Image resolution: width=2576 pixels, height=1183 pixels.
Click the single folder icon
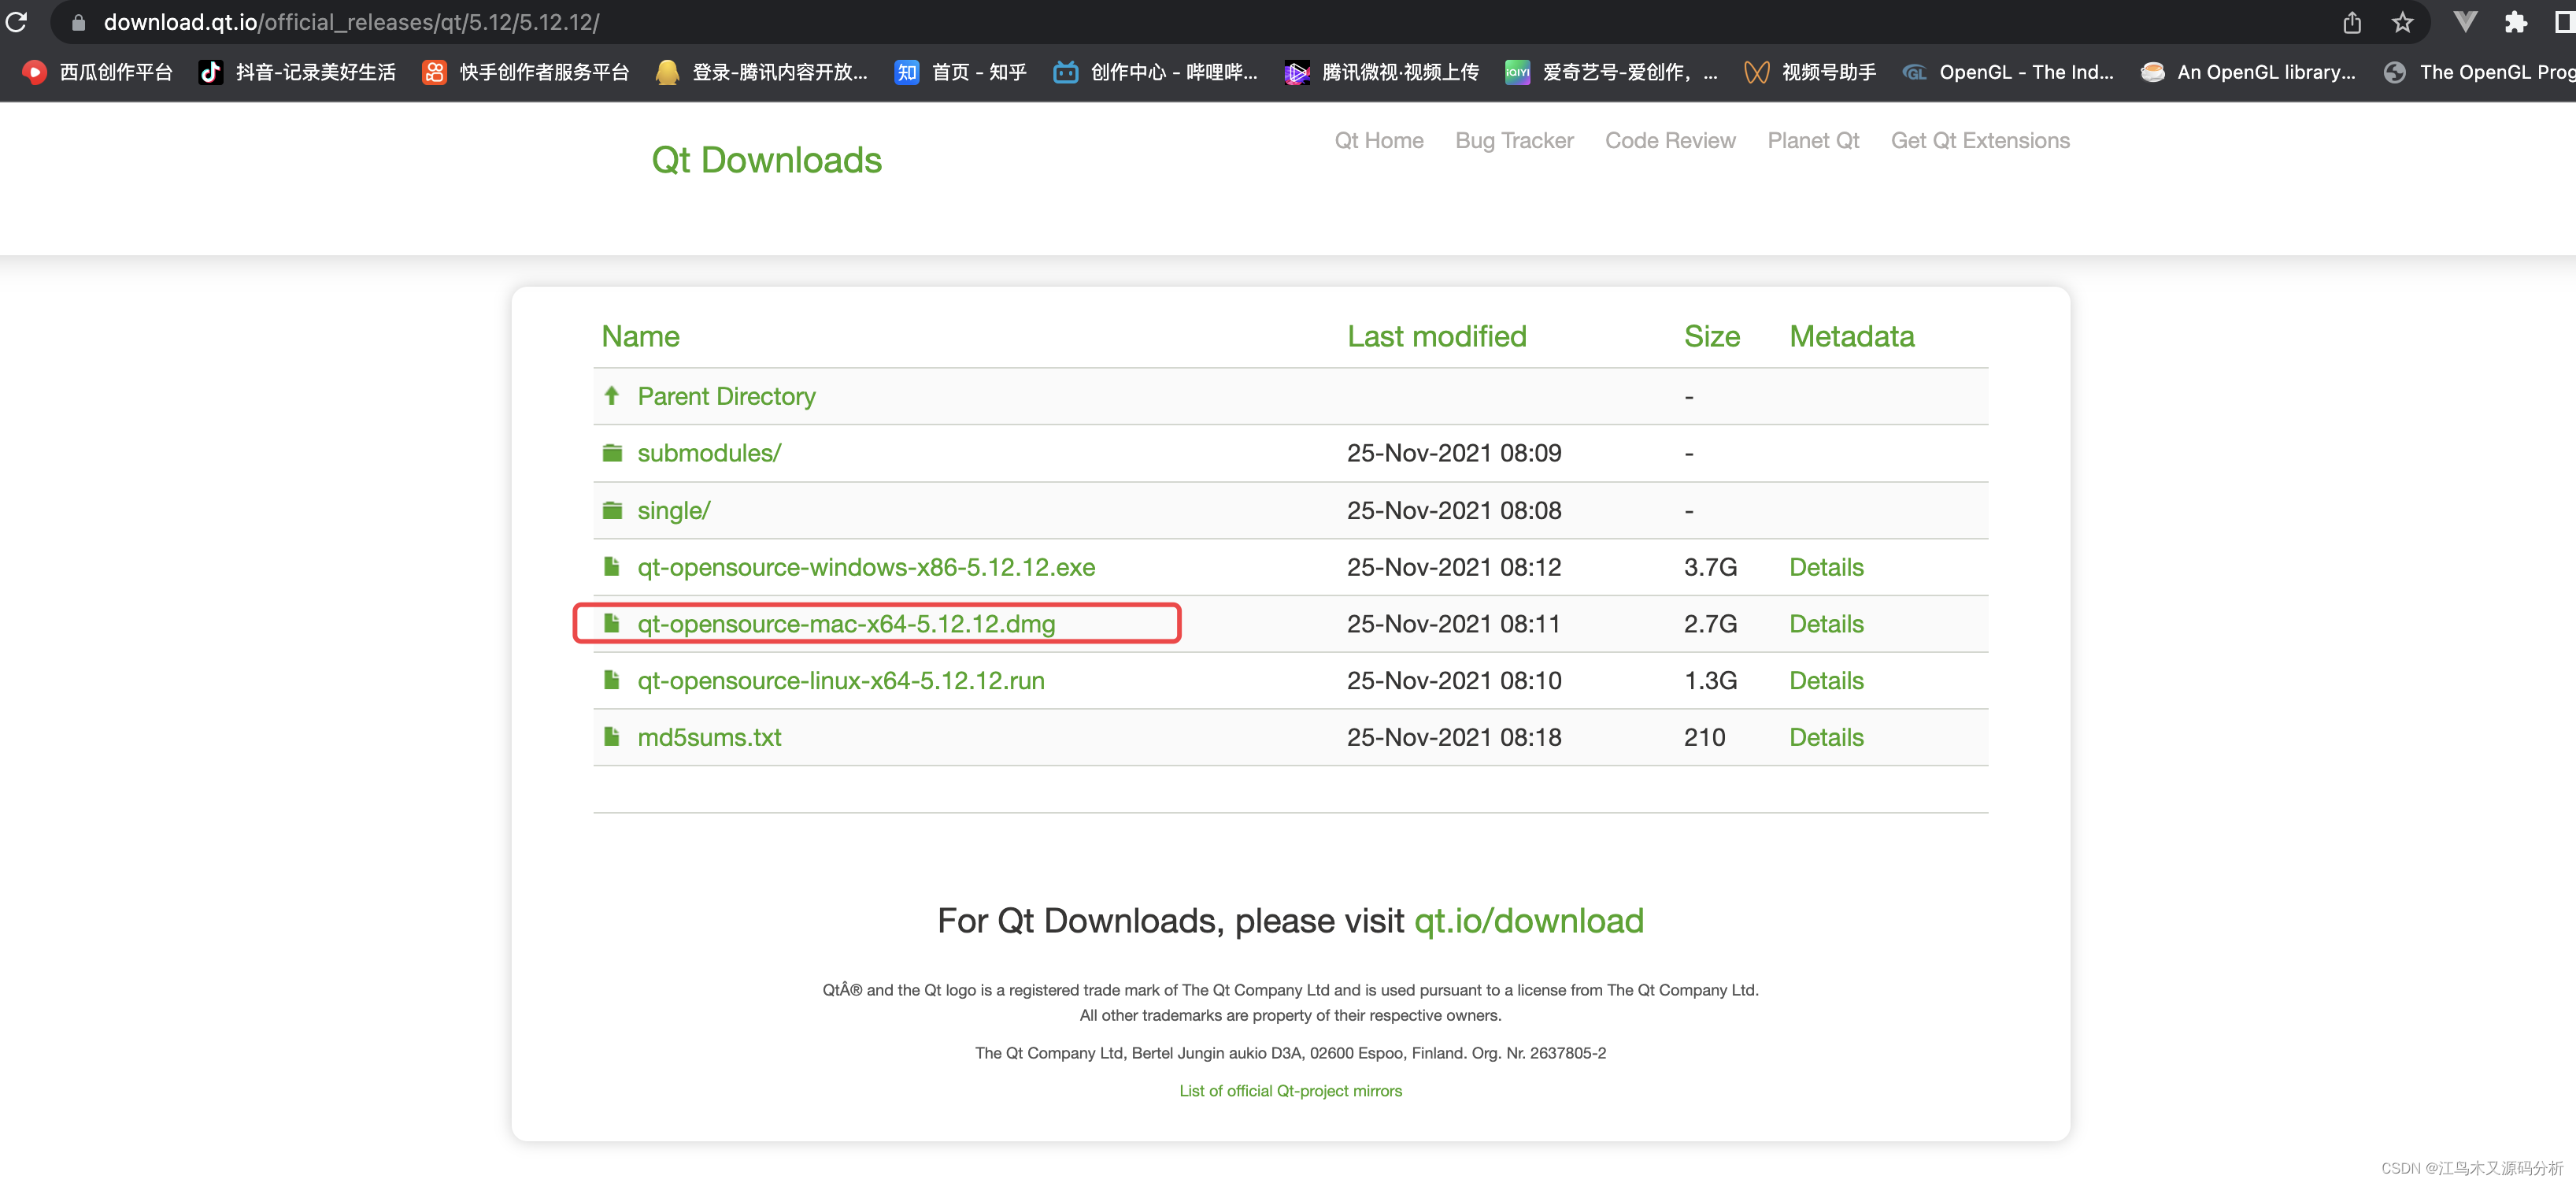tap(612, 510)
